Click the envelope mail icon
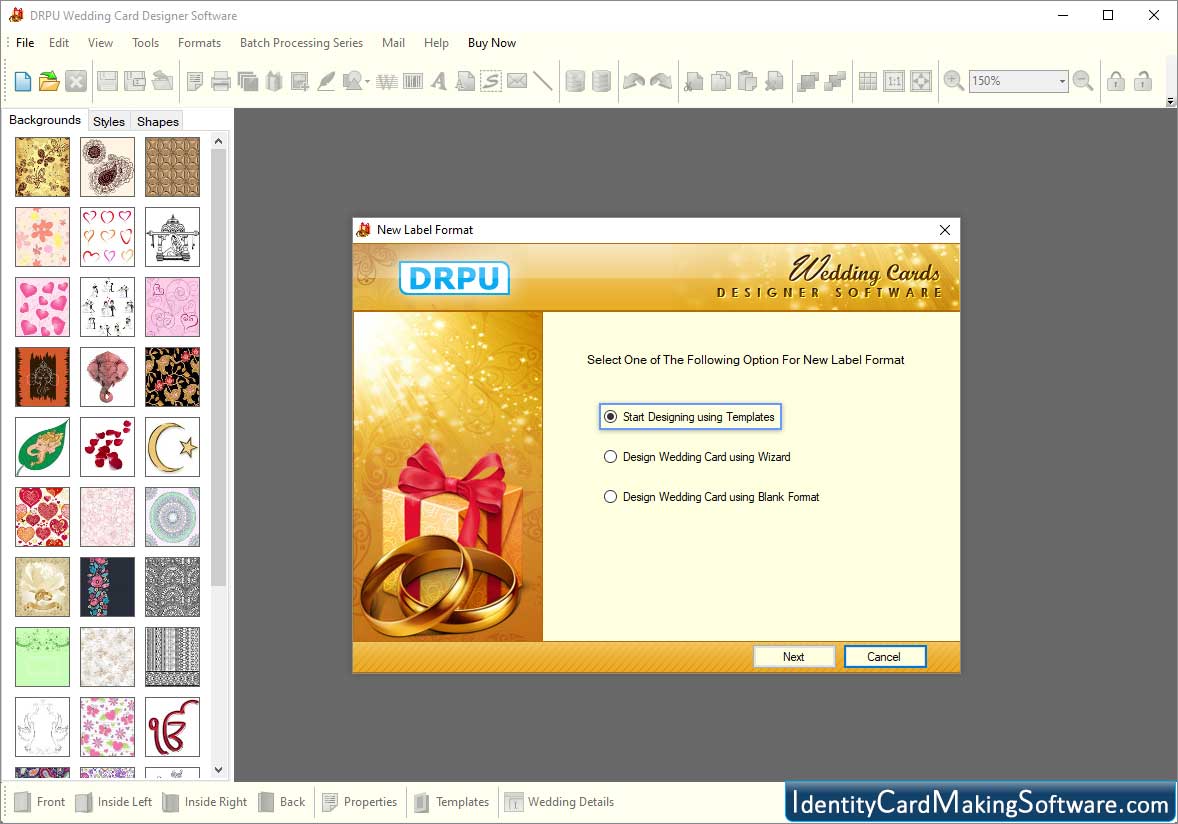The width and height of the screenshot is (1178, 824). 517,81
